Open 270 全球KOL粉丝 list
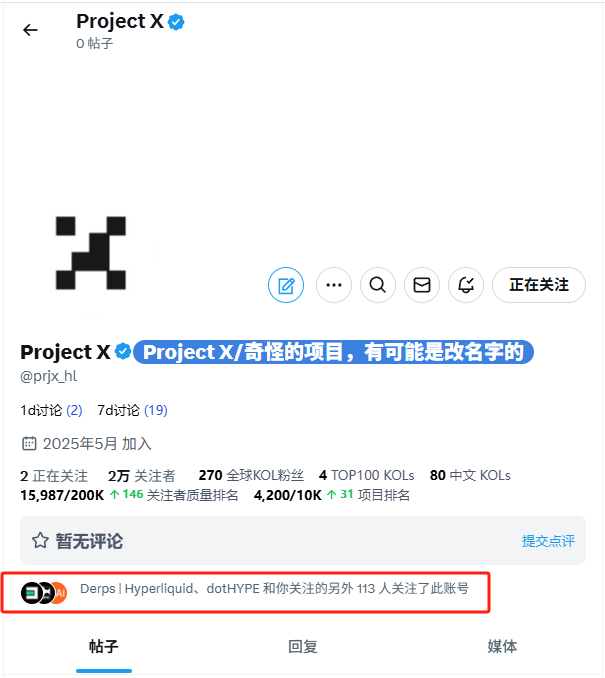 pos(251,475)
